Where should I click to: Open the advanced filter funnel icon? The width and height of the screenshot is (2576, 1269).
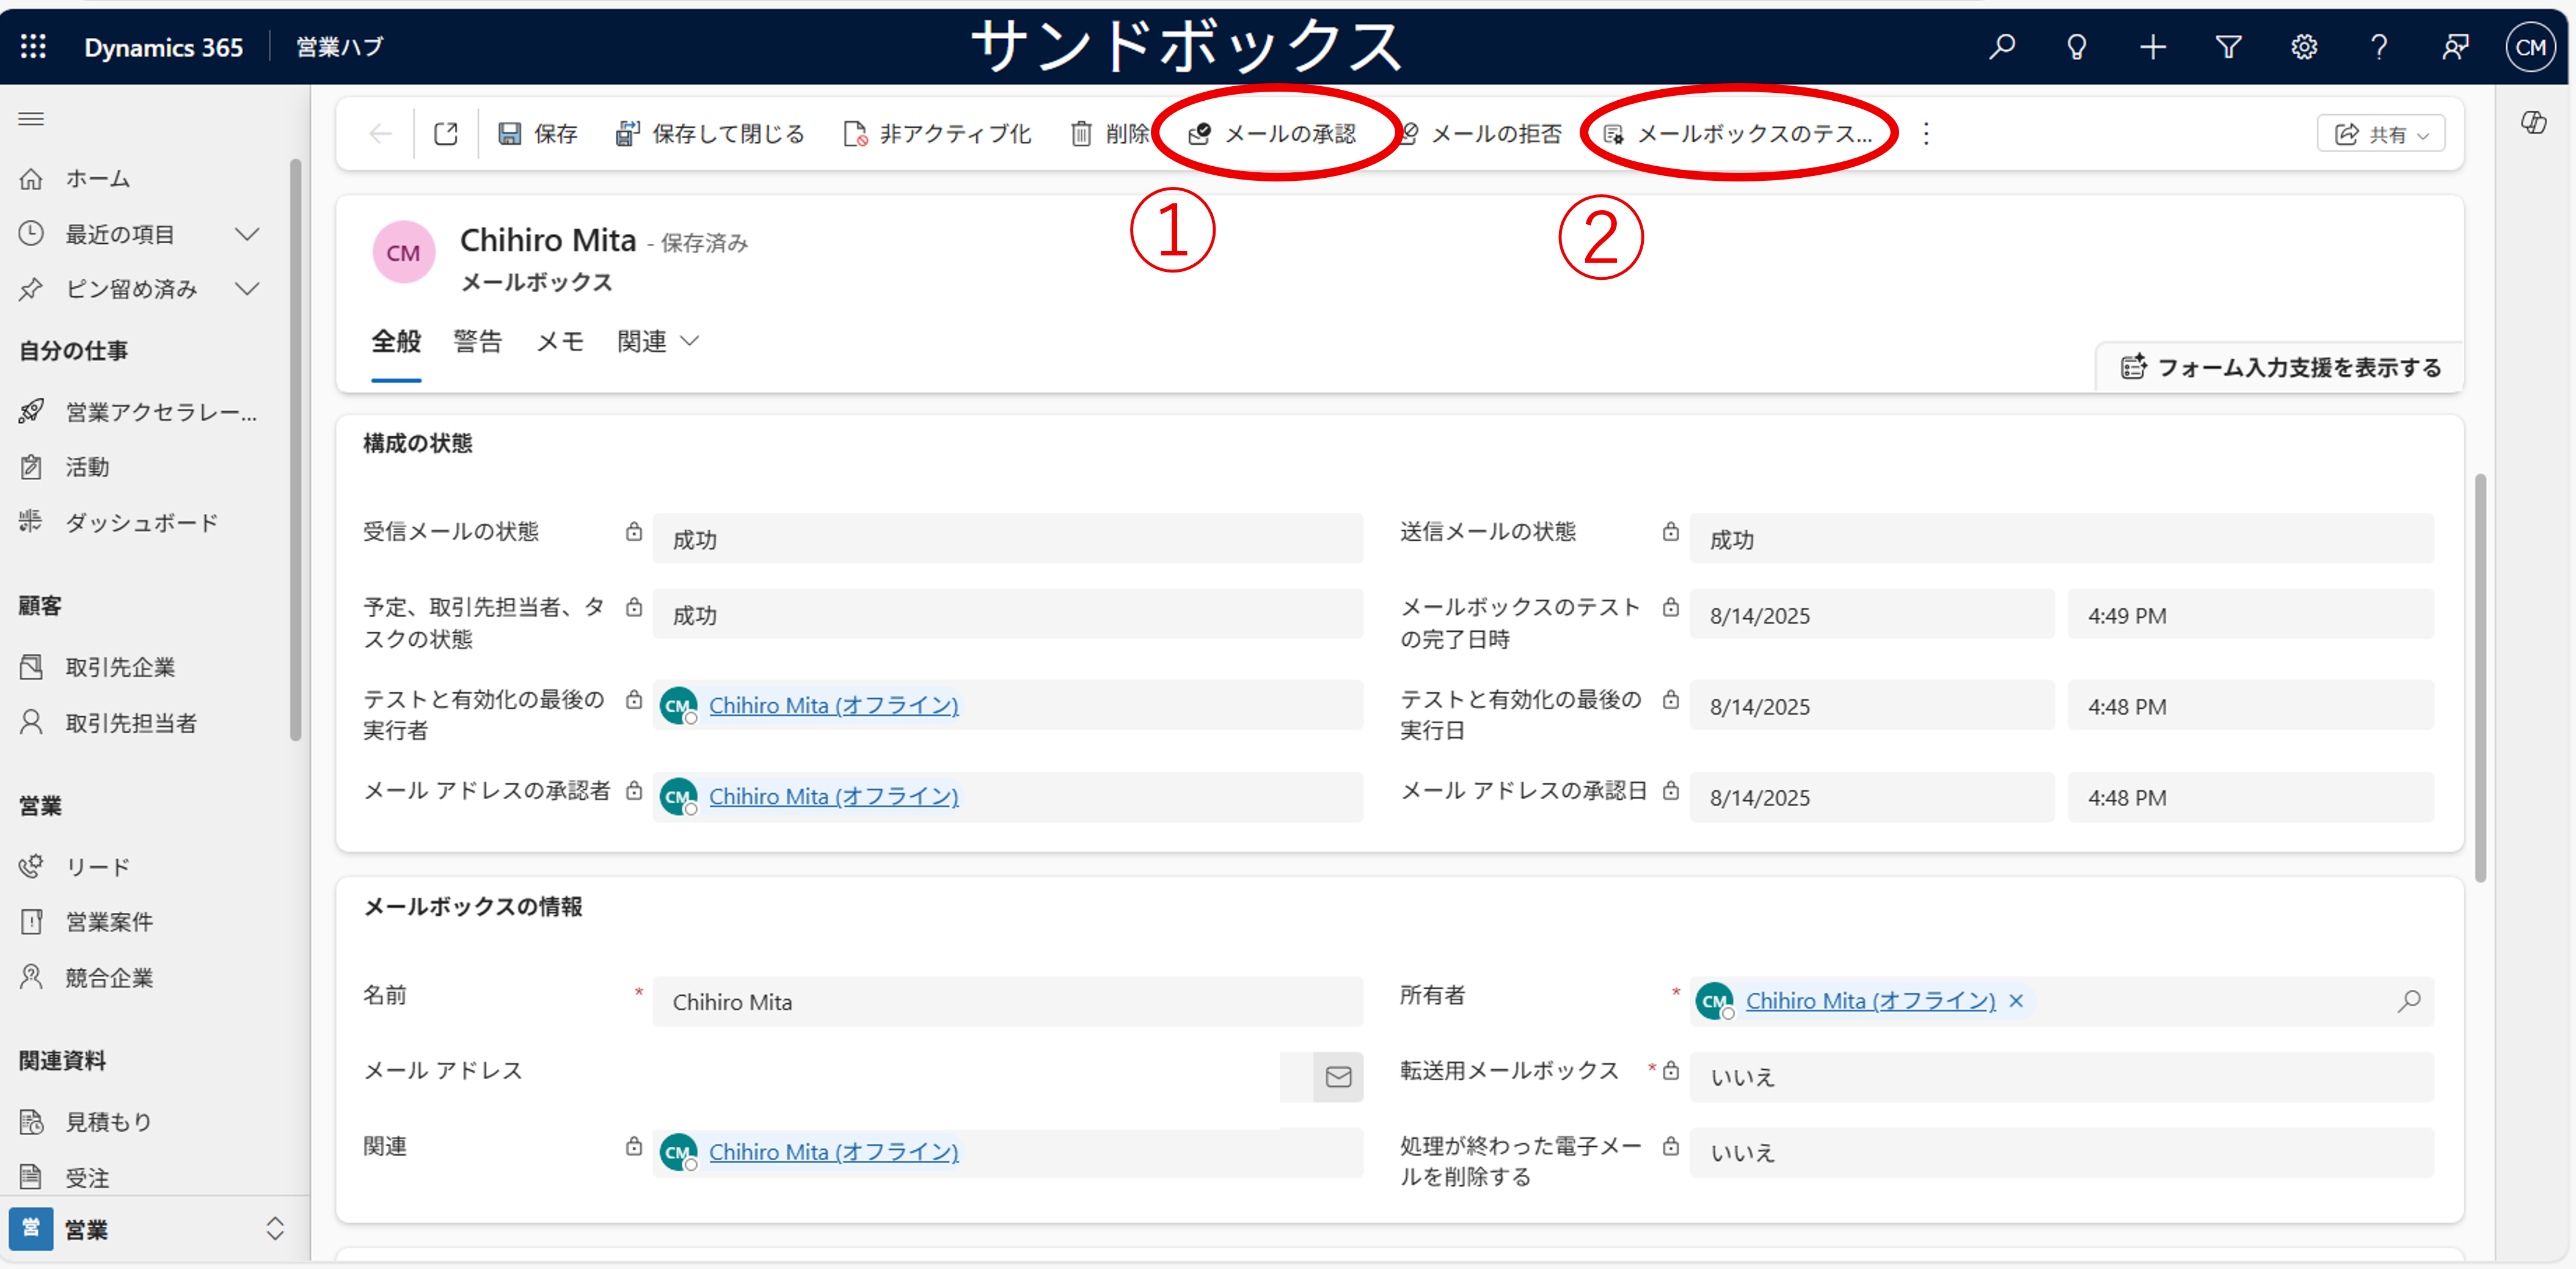[2228, 47]
